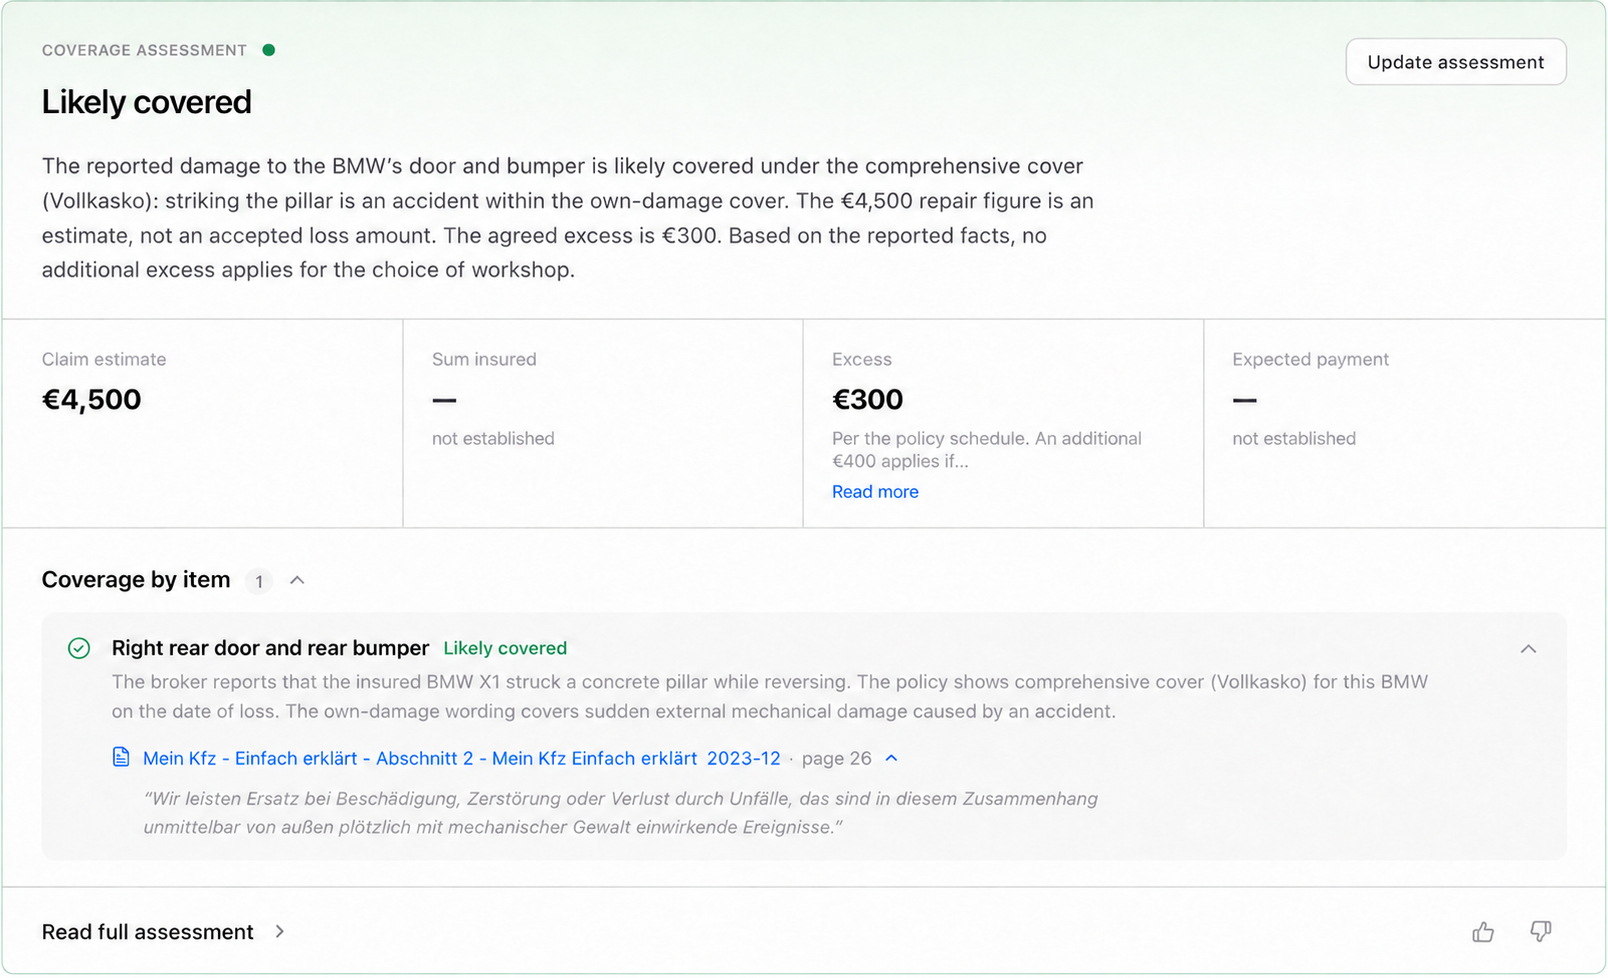Click the Right rear door and rear bumper title
Image resolution: width=1608 pixels, height=978 pixels.
coord(270,648)
